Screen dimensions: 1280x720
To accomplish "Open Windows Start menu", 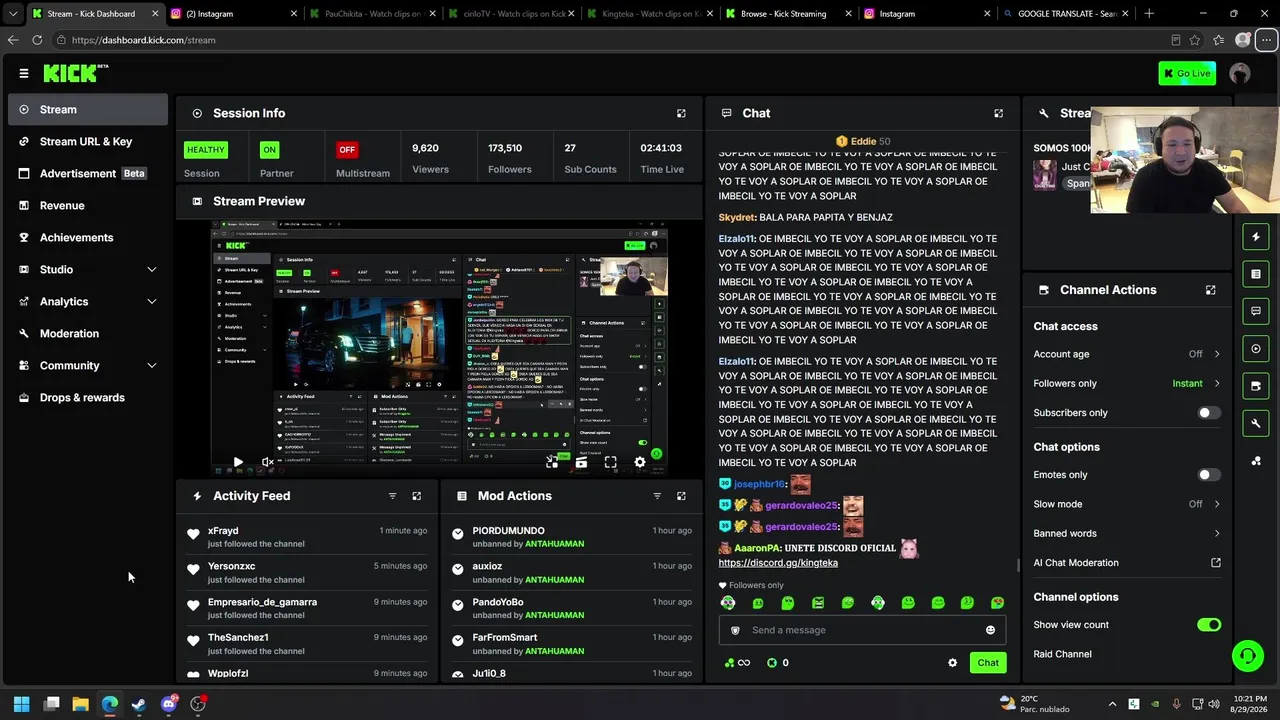I will click(x=22, y=704).
